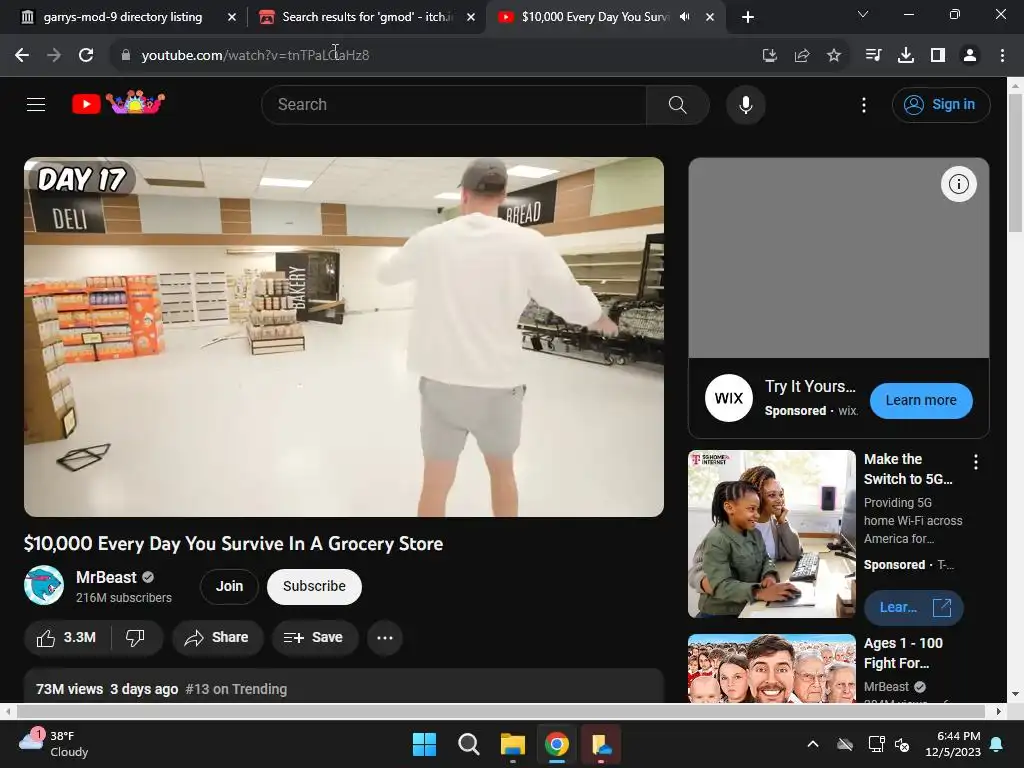Image resolution: width=1024 pixels, height=768 pixels.
Task: Open the clock showing 6:44 PM
Action: [953, 744]
